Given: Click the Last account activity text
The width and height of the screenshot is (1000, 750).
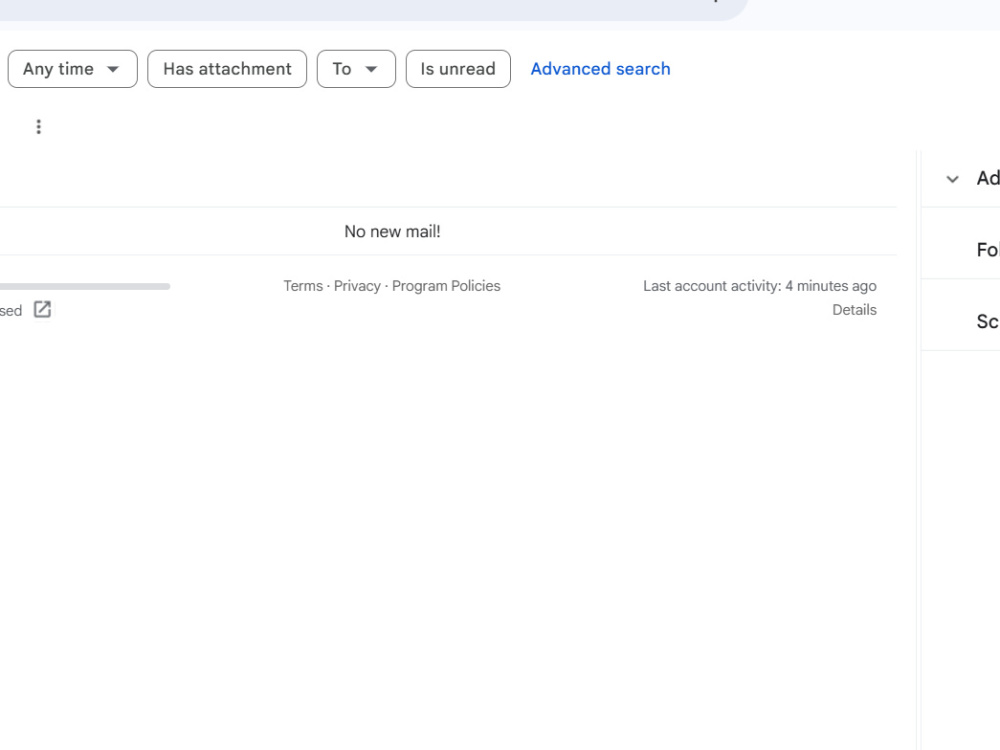Looking at the screenshot, I should point(760,286).
